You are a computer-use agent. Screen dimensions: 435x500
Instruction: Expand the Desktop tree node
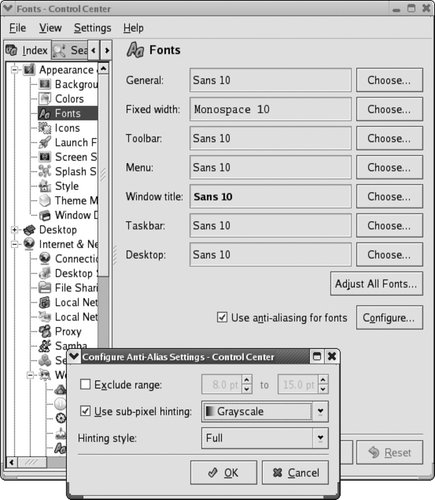(x=14, y=230)
